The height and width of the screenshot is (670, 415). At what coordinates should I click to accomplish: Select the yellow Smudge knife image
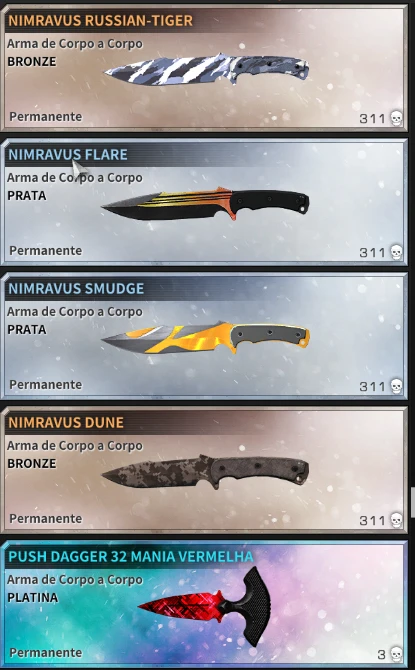tap(206, 337)
